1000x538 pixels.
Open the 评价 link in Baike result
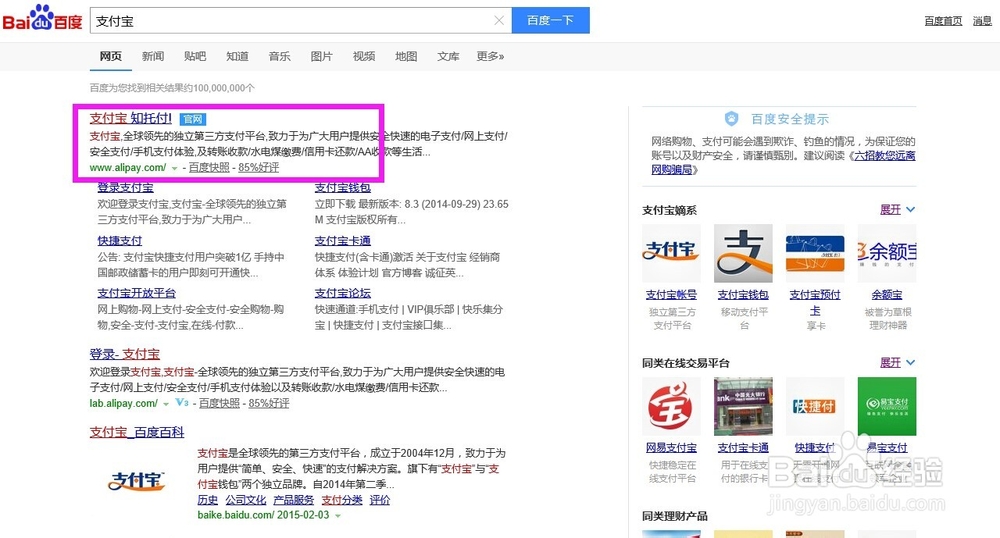click(x=379, y=500)
